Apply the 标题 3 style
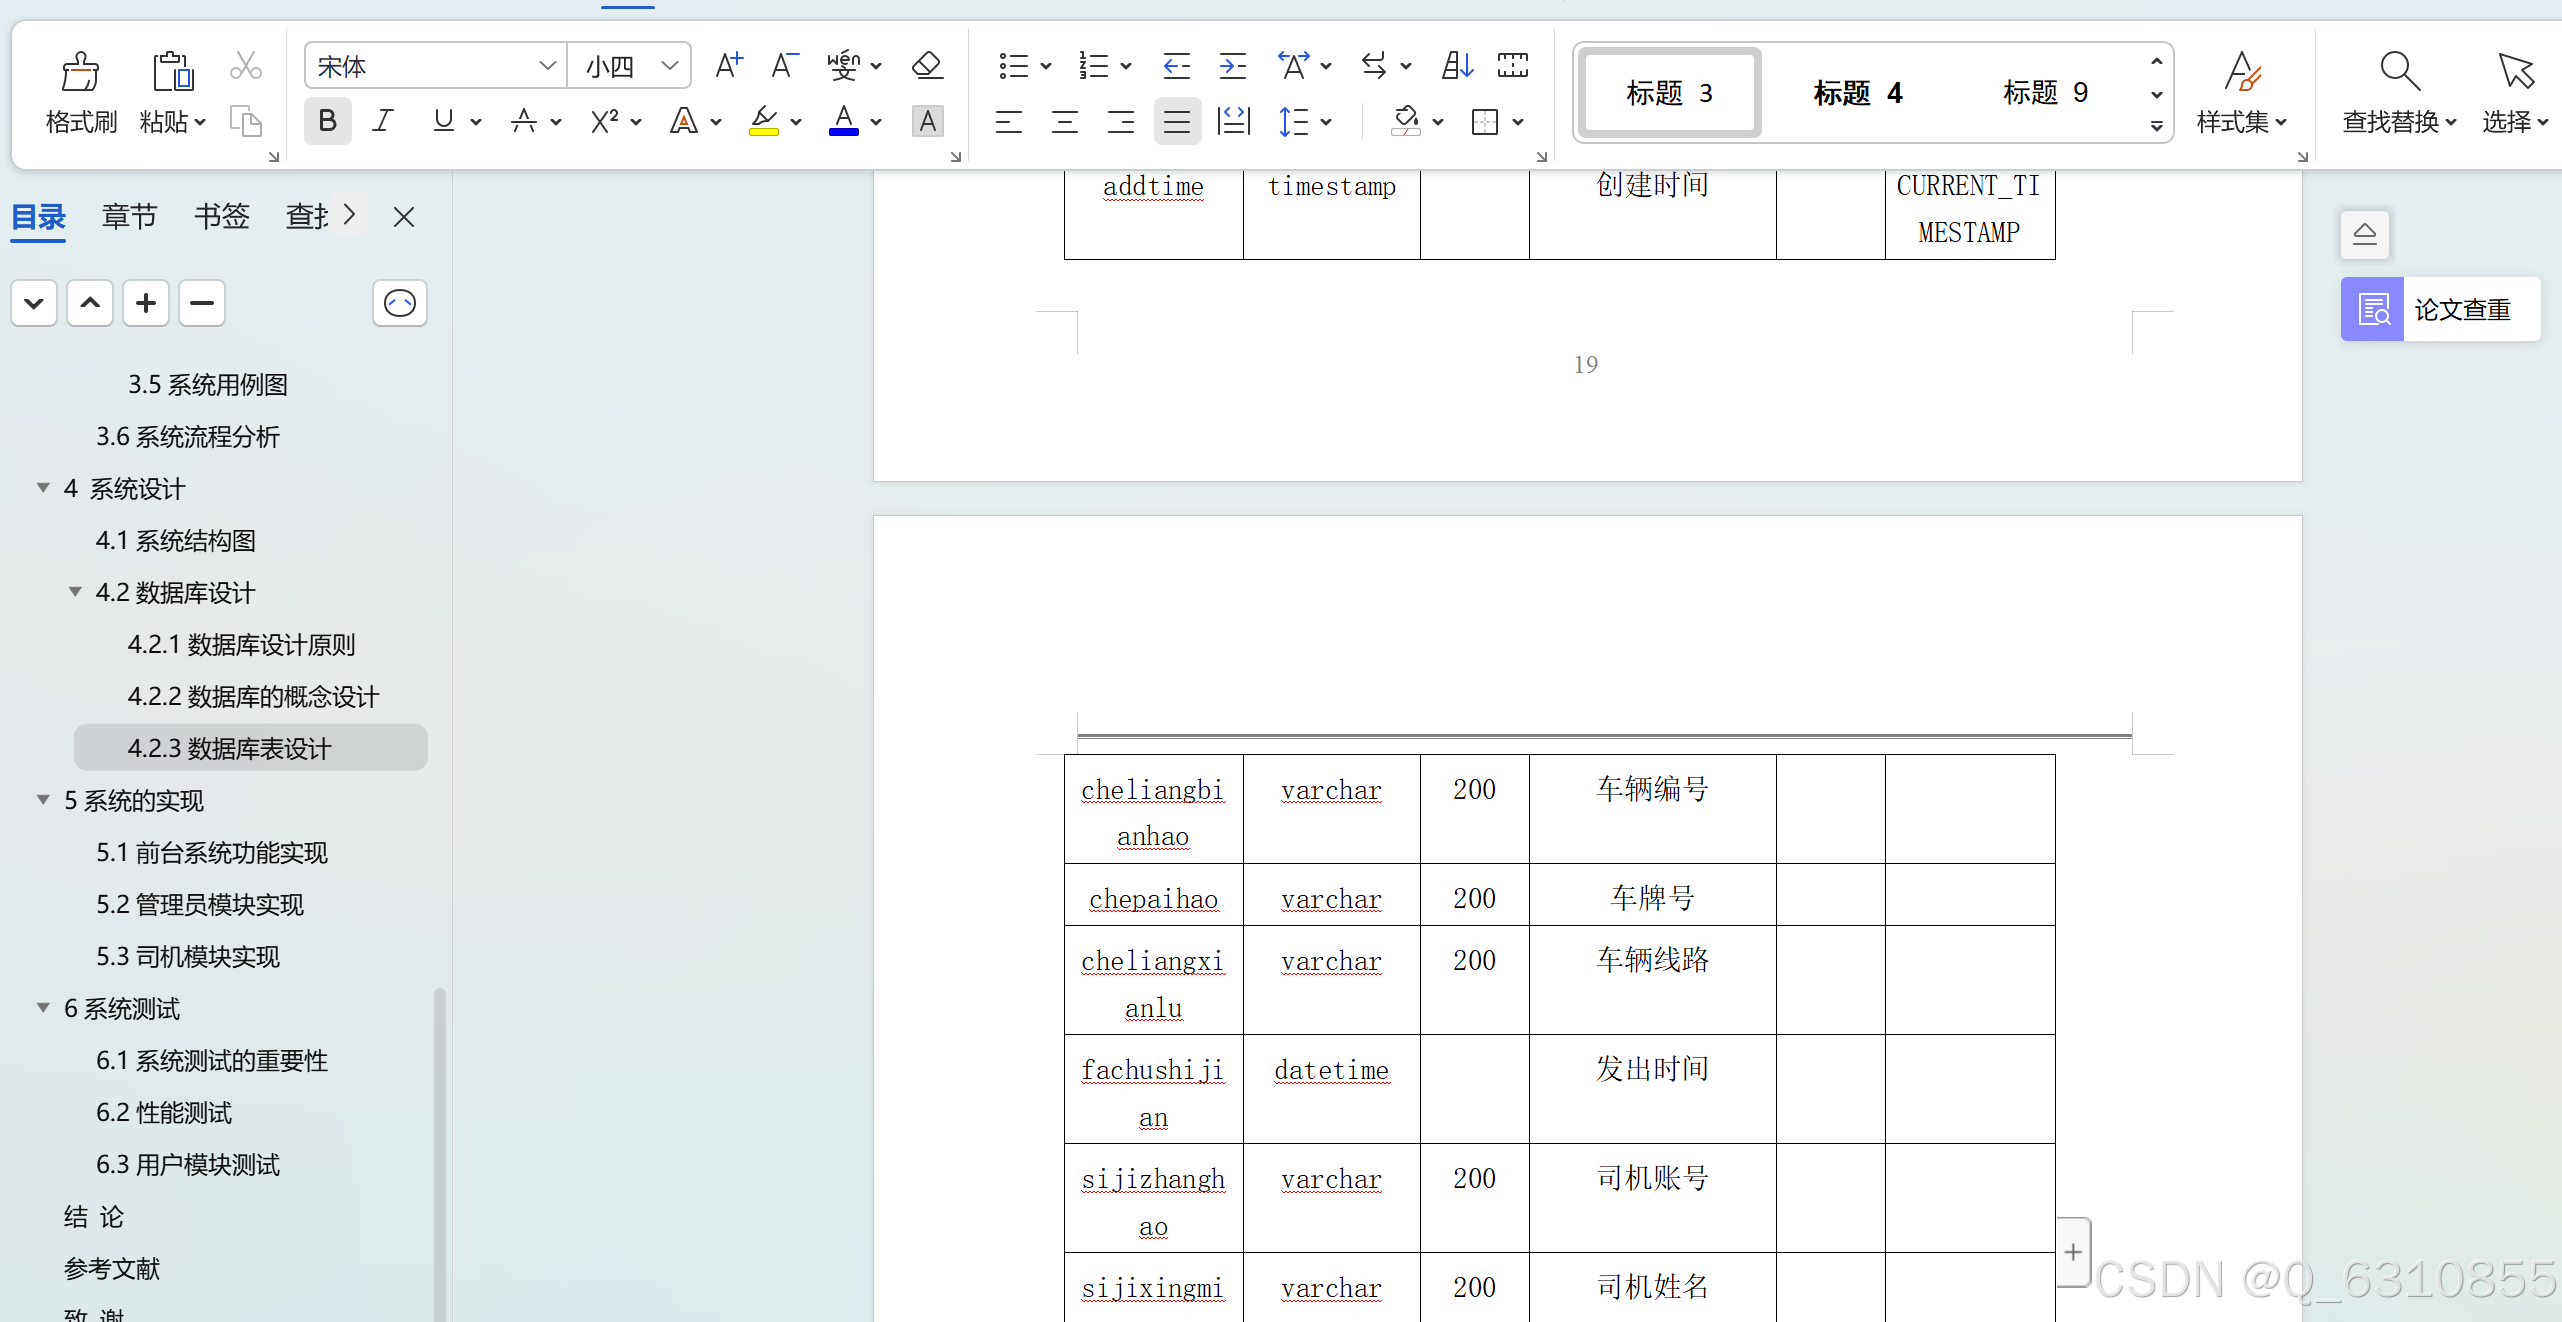The height and width of the screenshot is (1322, 2562). (1669, 93)
